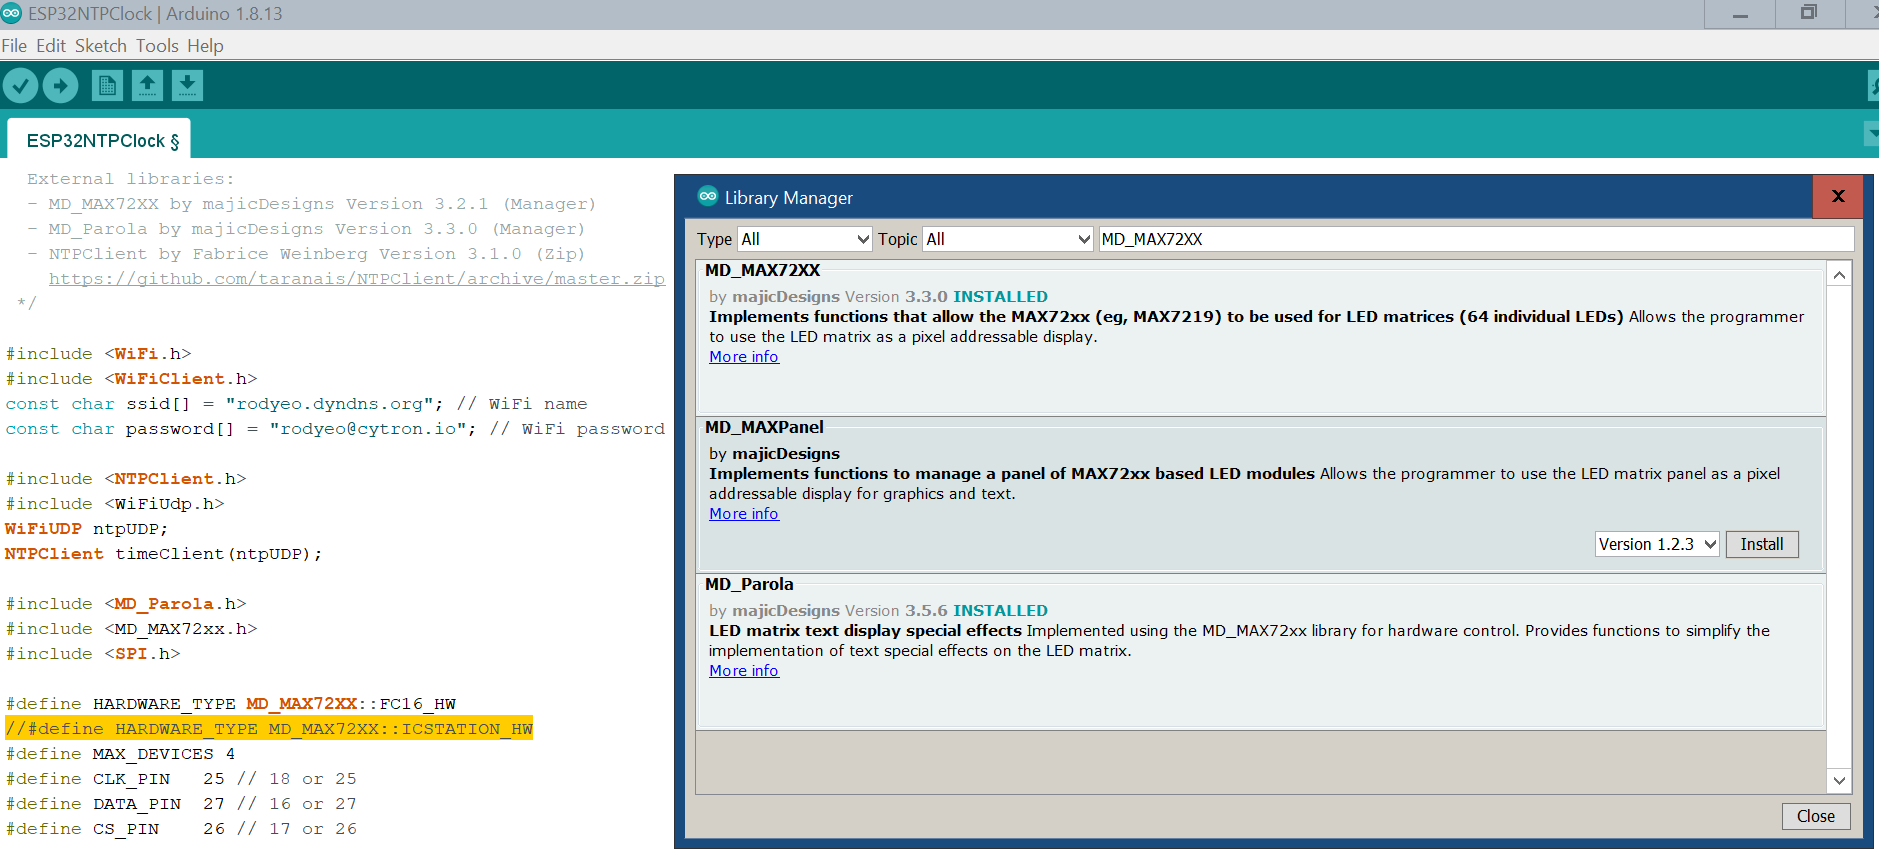Expand the Type filter dropdown

point(805,239)
